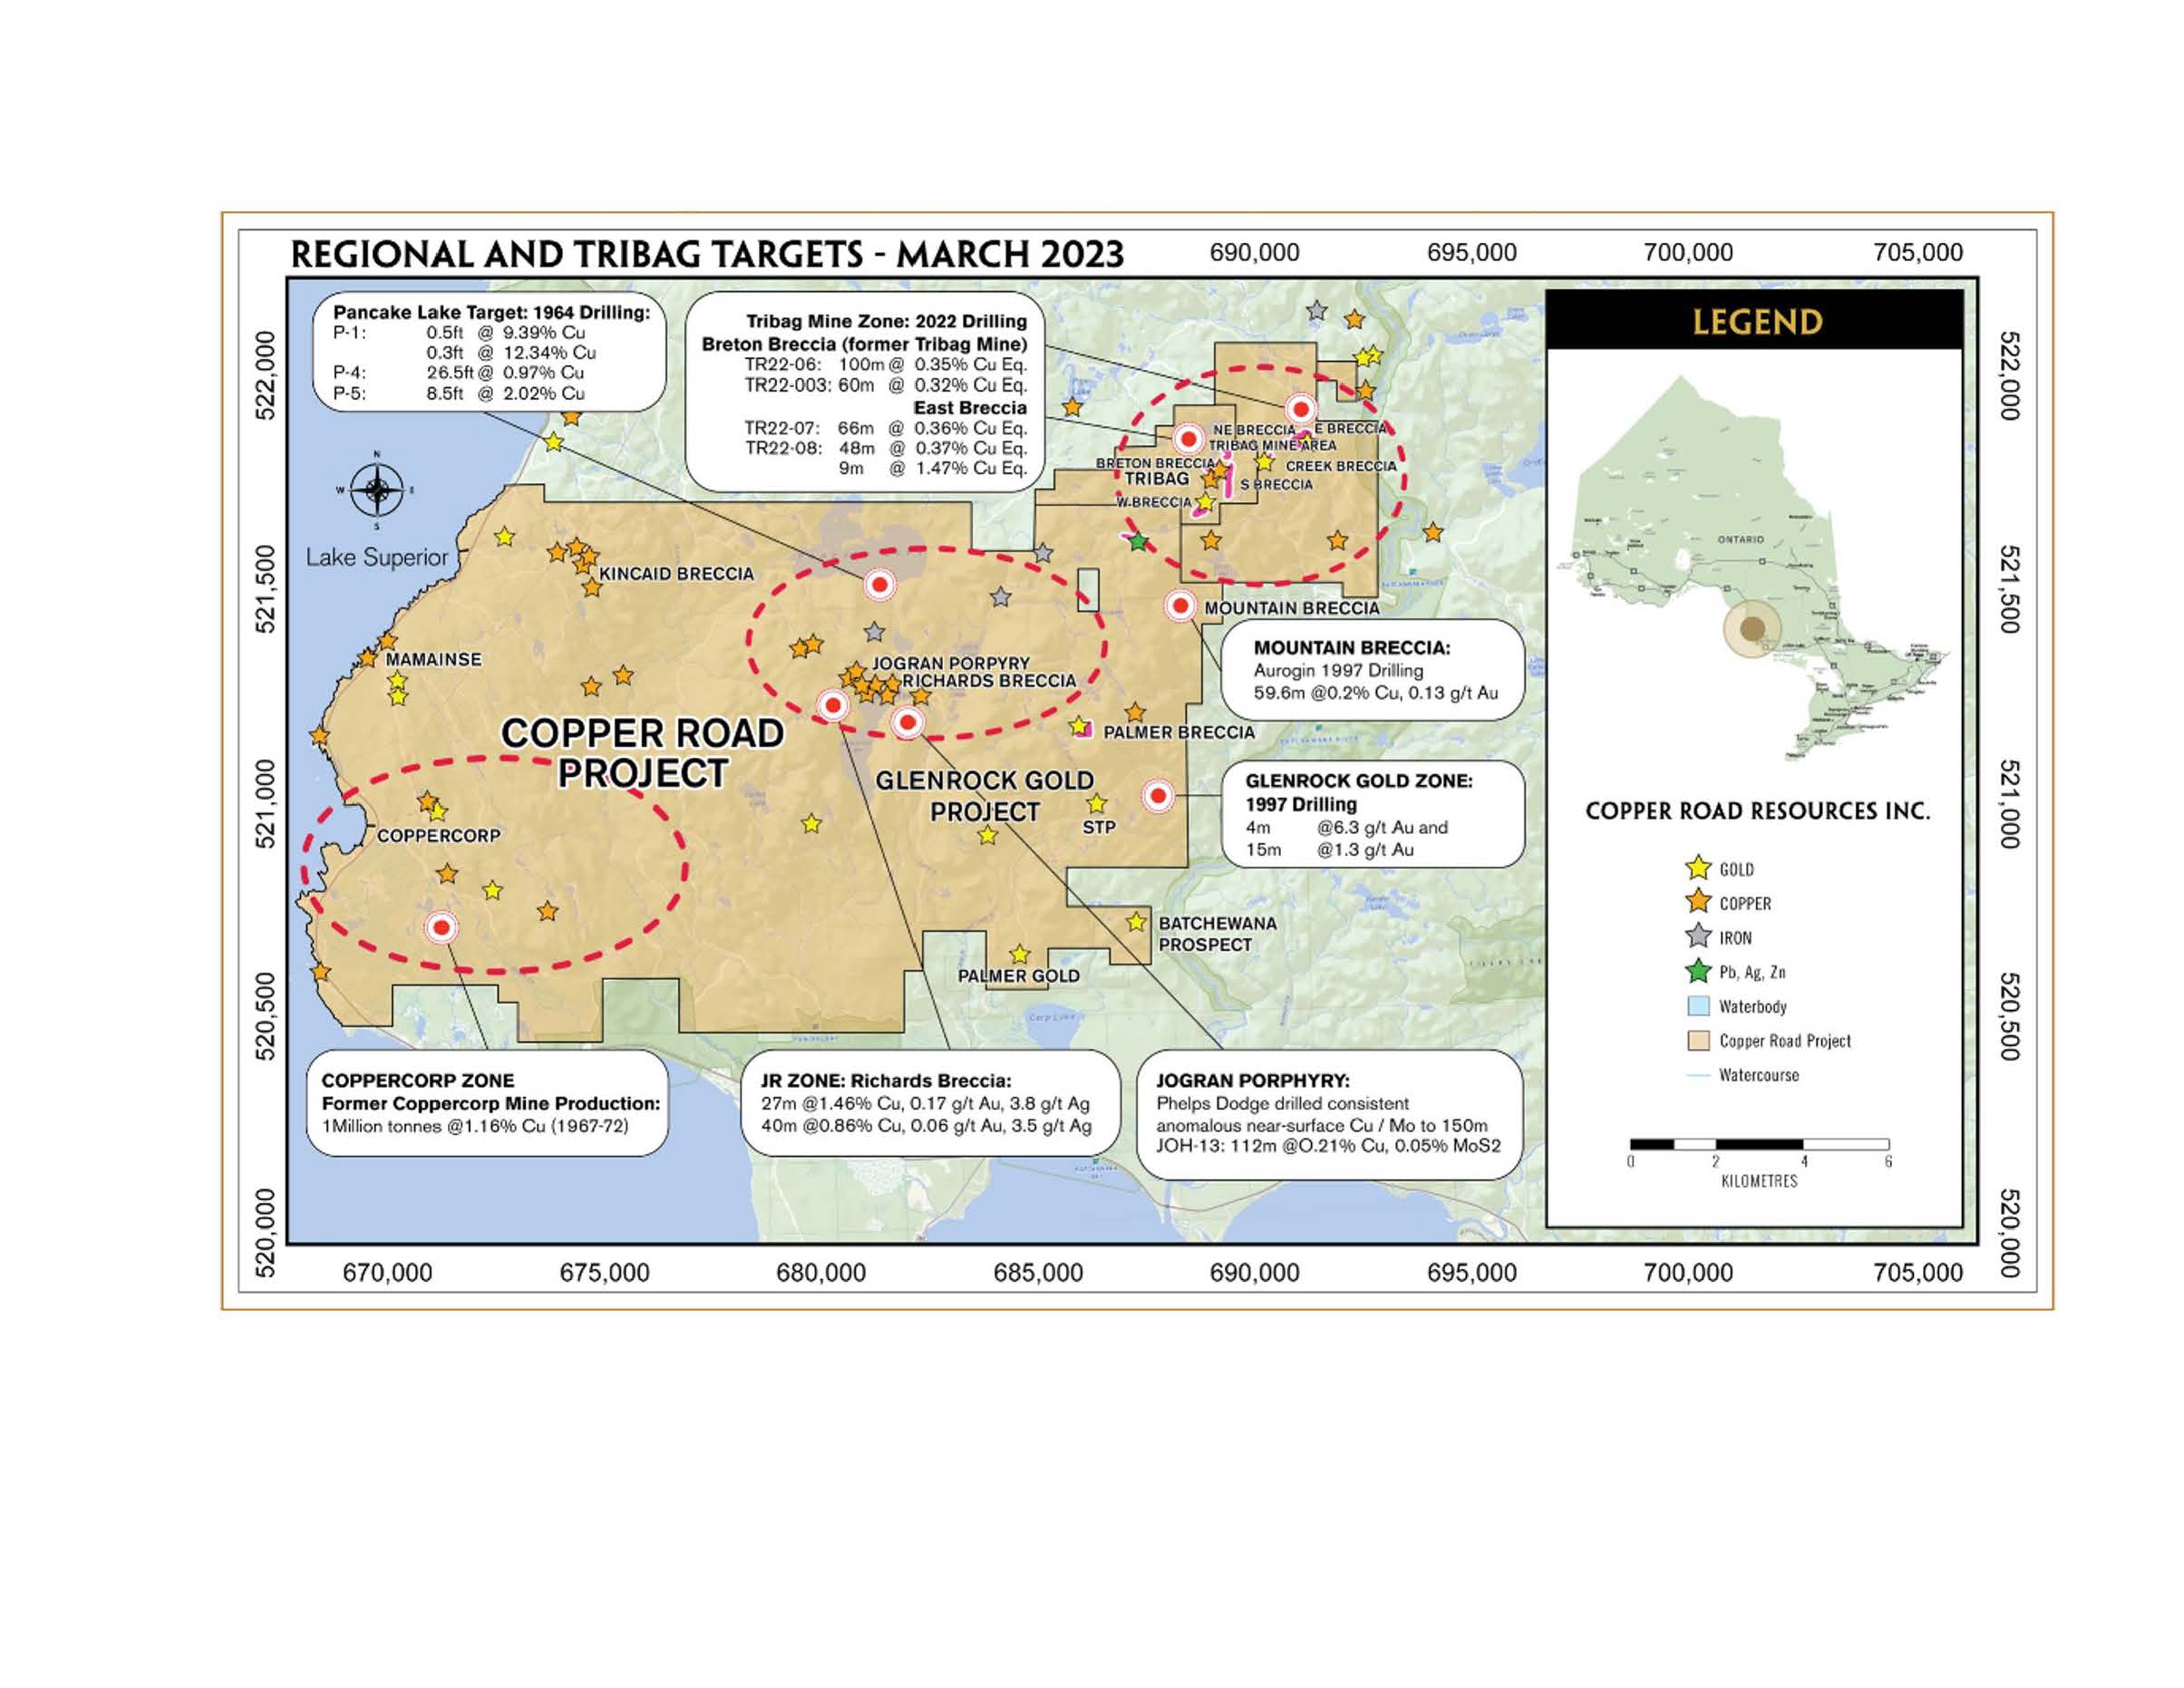This screenshot has width=2184, height=1688.
Task: Click the BATCHEWANA PROSPECT label
Action: click(x=1217, y=934)
